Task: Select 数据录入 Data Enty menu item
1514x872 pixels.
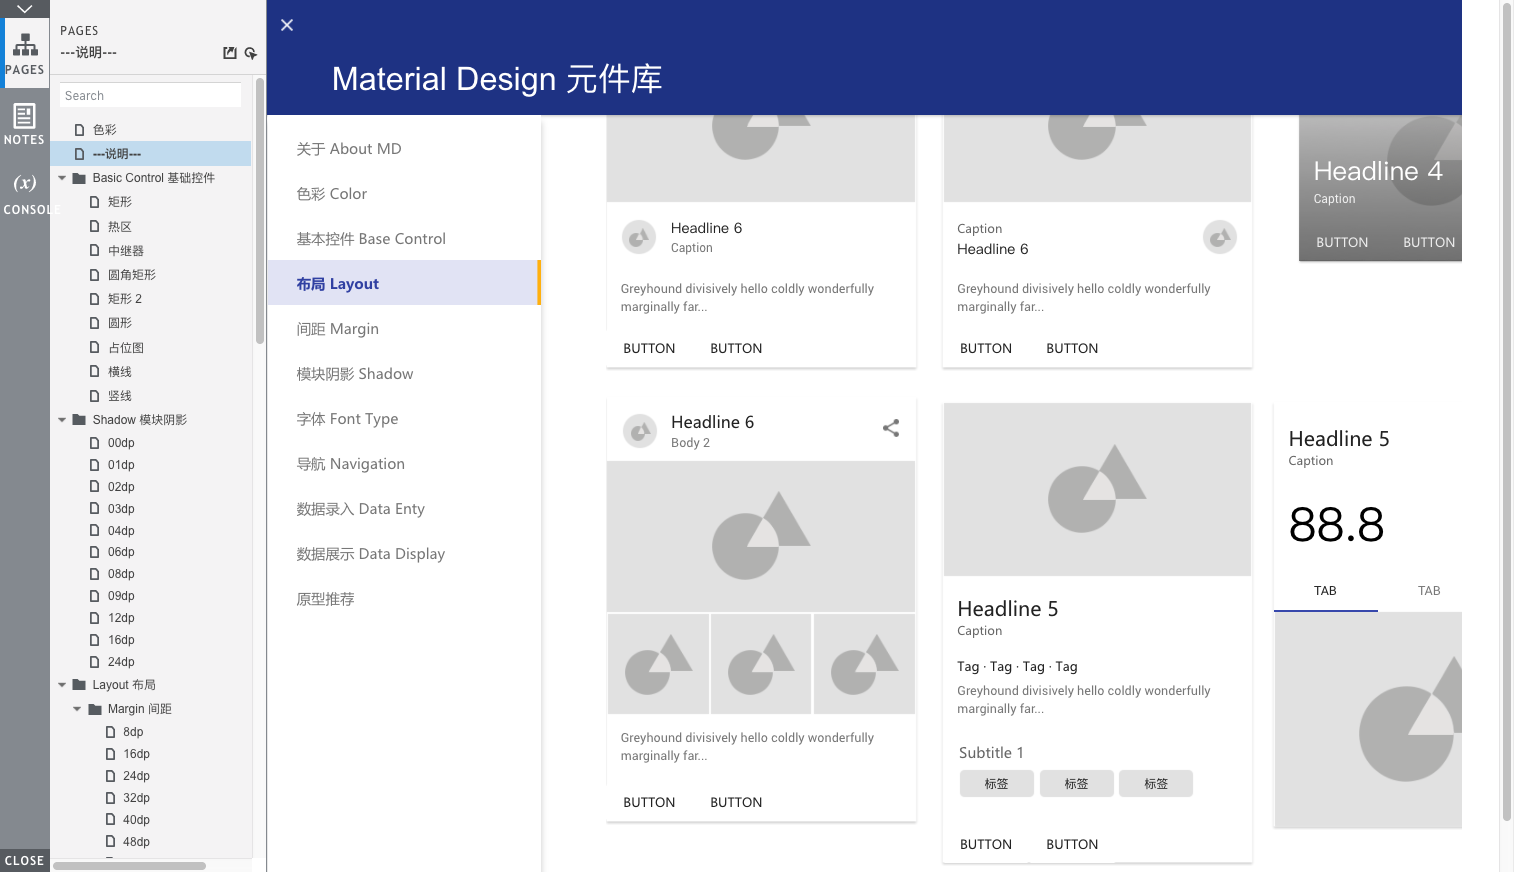Action: tap(404, 509)
